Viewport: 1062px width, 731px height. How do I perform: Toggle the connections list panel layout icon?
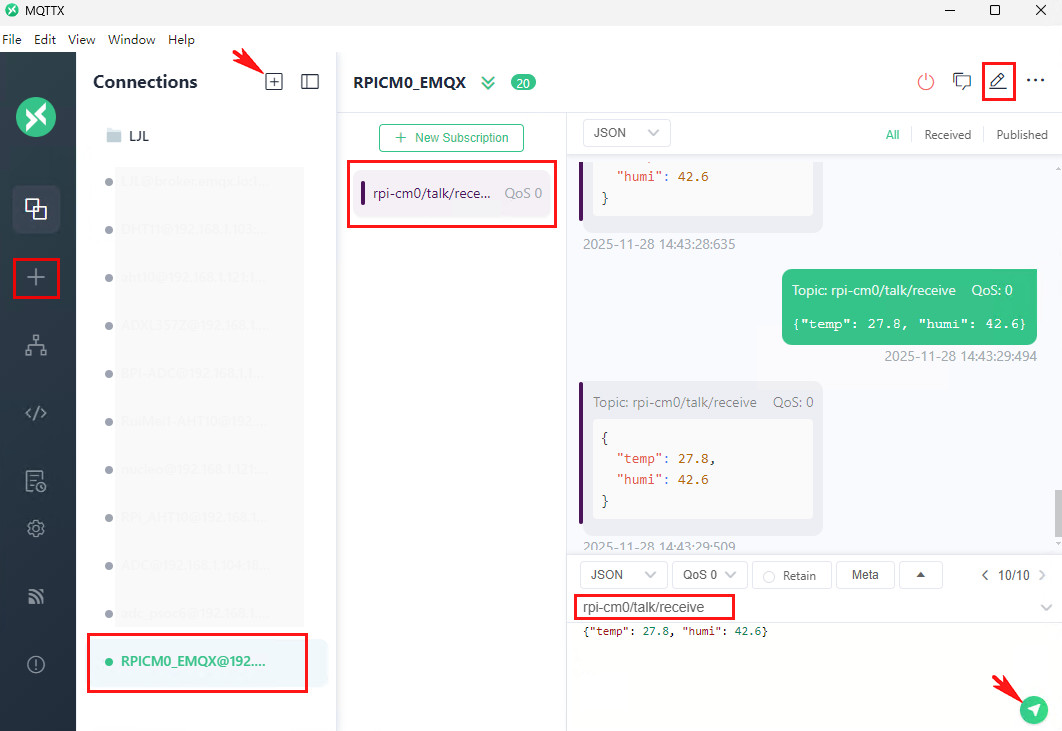[x=310, y=82]
